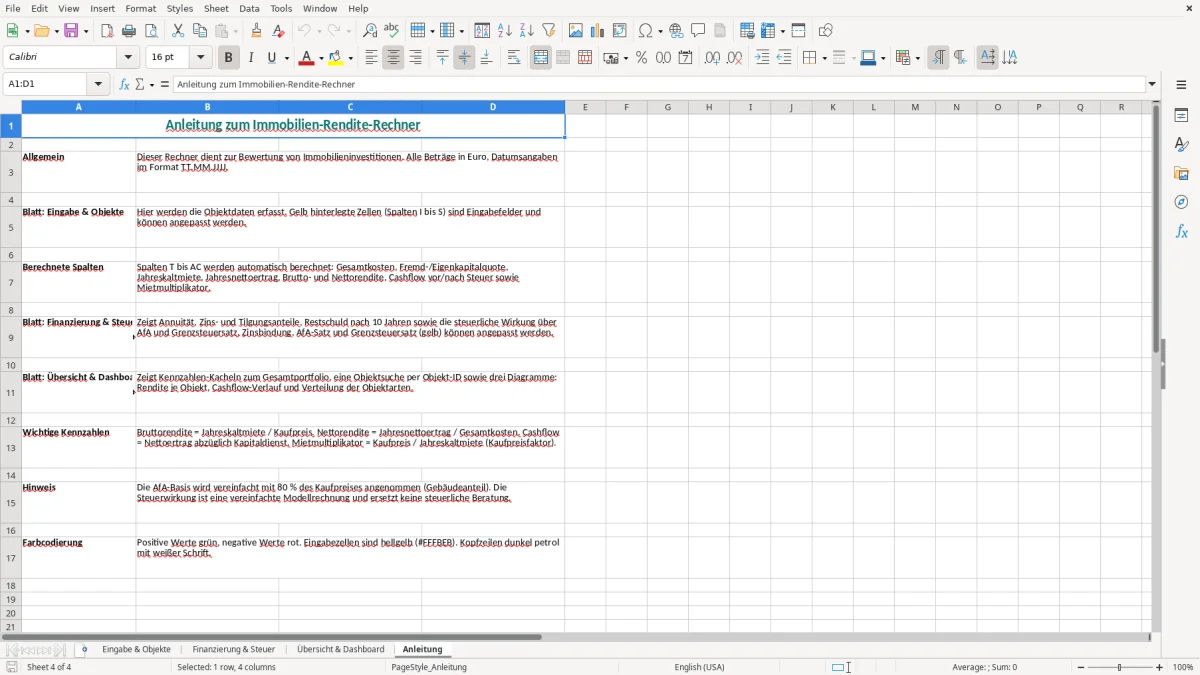Switch to Eingabe & Objekte sheet tab
The image size is (1200, 675).
pyautogui.click(x=136, y=650)
